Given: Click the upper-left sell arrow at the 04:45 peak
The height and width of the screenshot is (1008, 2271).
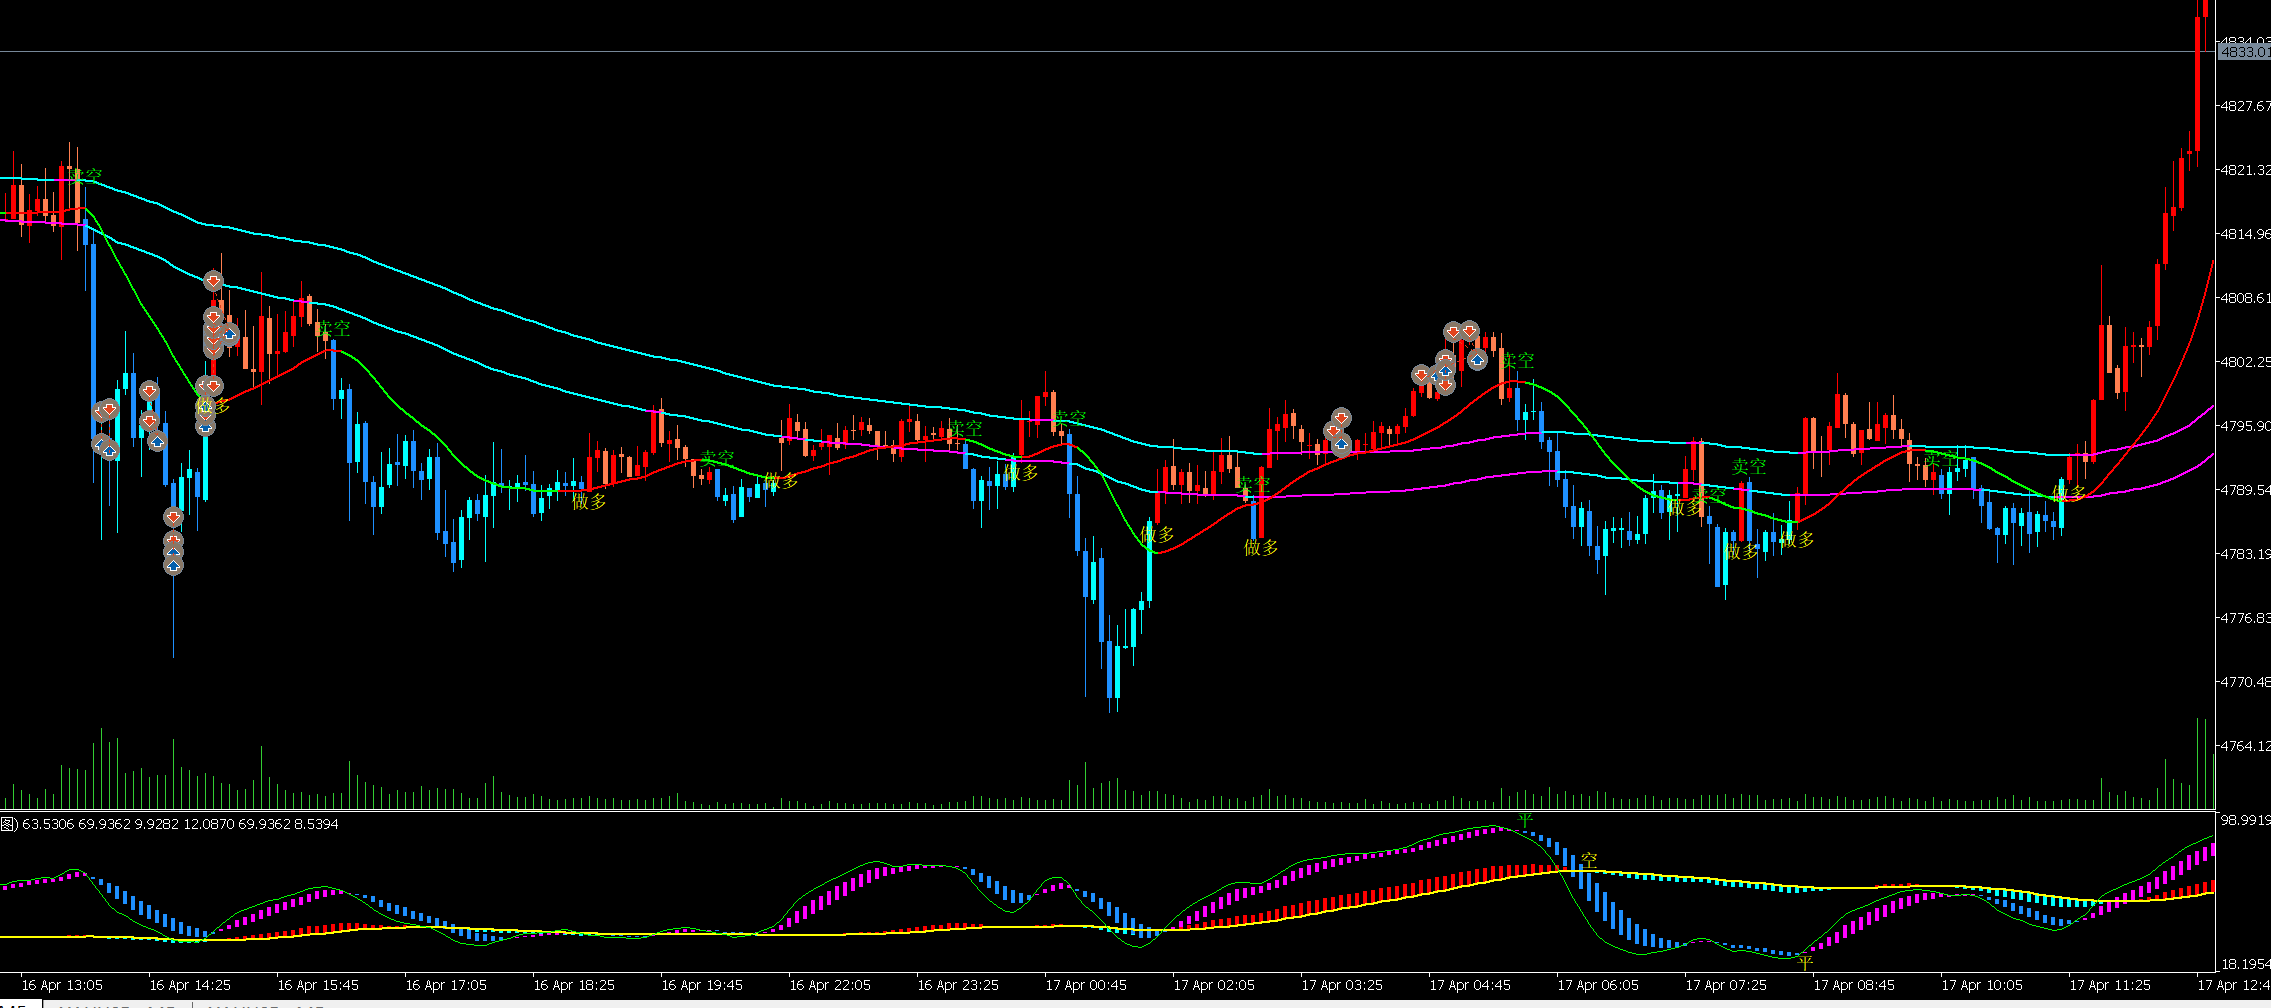Looking at the screenshot, I should click(x=1453, y=331).
